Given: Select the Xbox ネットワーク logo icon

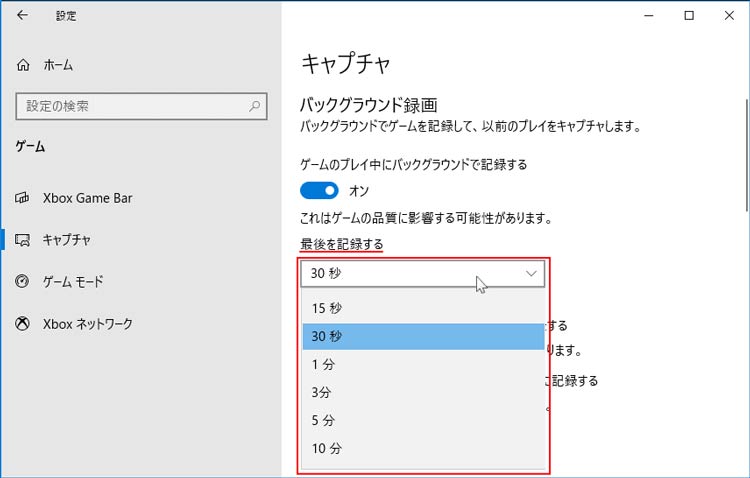Looking at the screenshot, I should coord(22,324).
